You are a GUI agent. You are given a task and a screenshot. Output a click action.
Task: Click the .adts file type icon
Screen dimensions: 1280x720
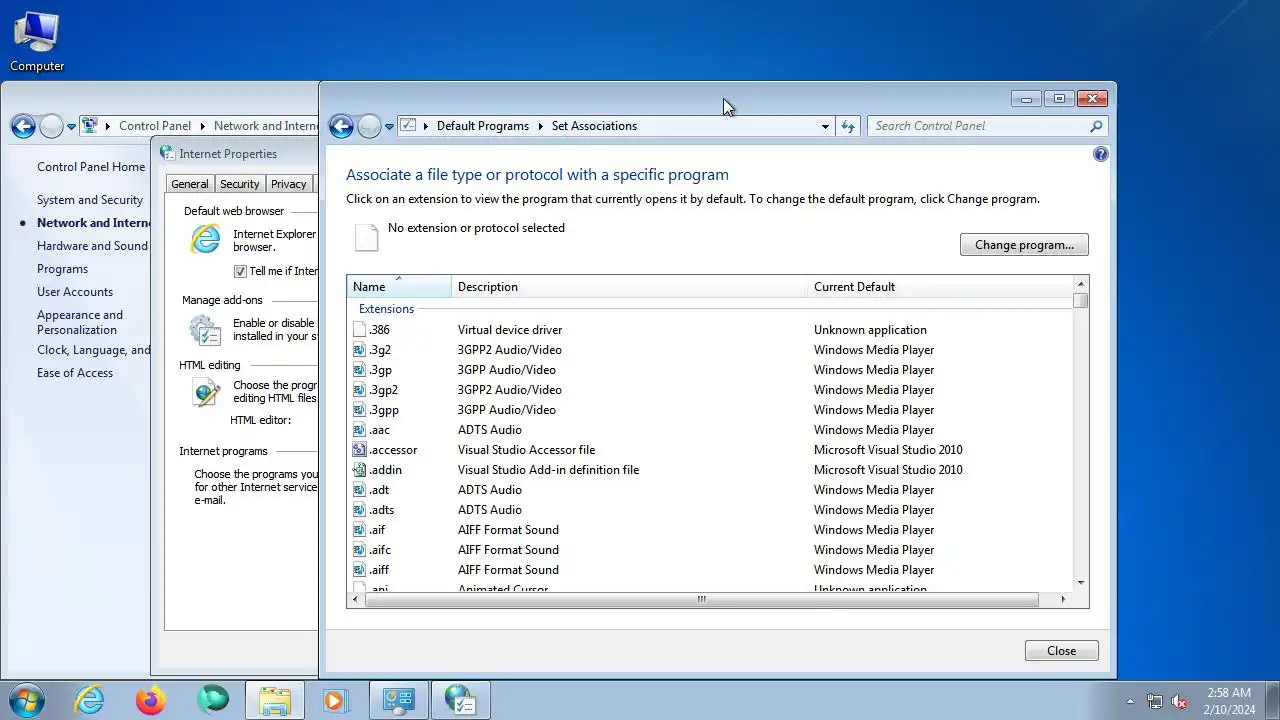point(359,510)
